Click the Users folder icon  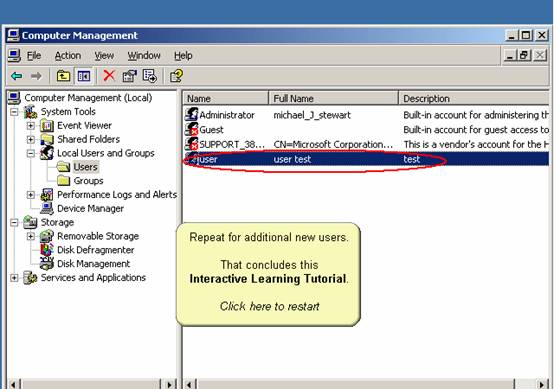(63, 167)
